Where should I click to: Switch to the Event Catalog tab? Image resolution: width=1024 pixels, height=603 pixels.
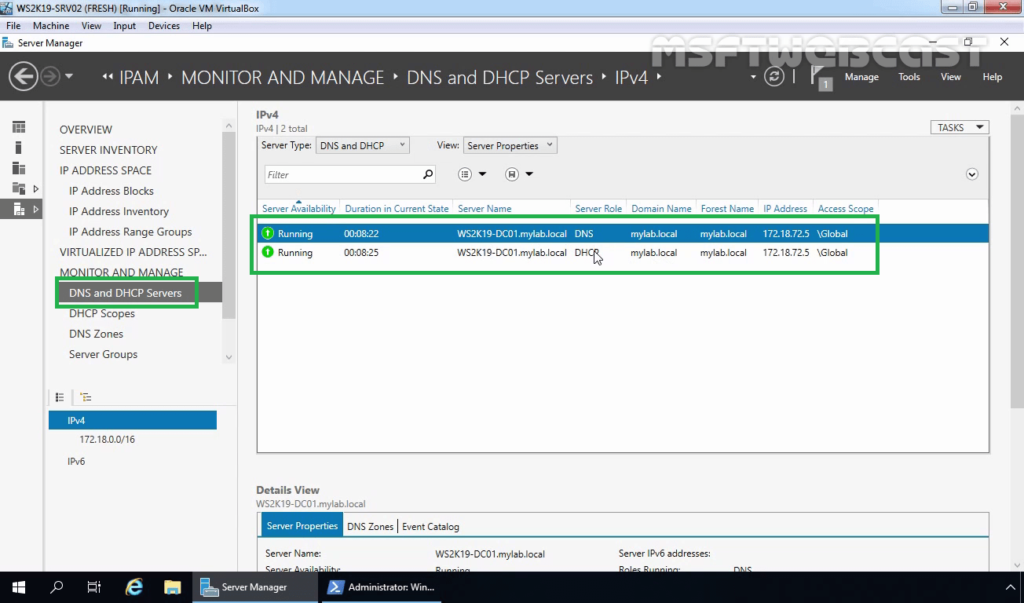click(x=430, y=526)
